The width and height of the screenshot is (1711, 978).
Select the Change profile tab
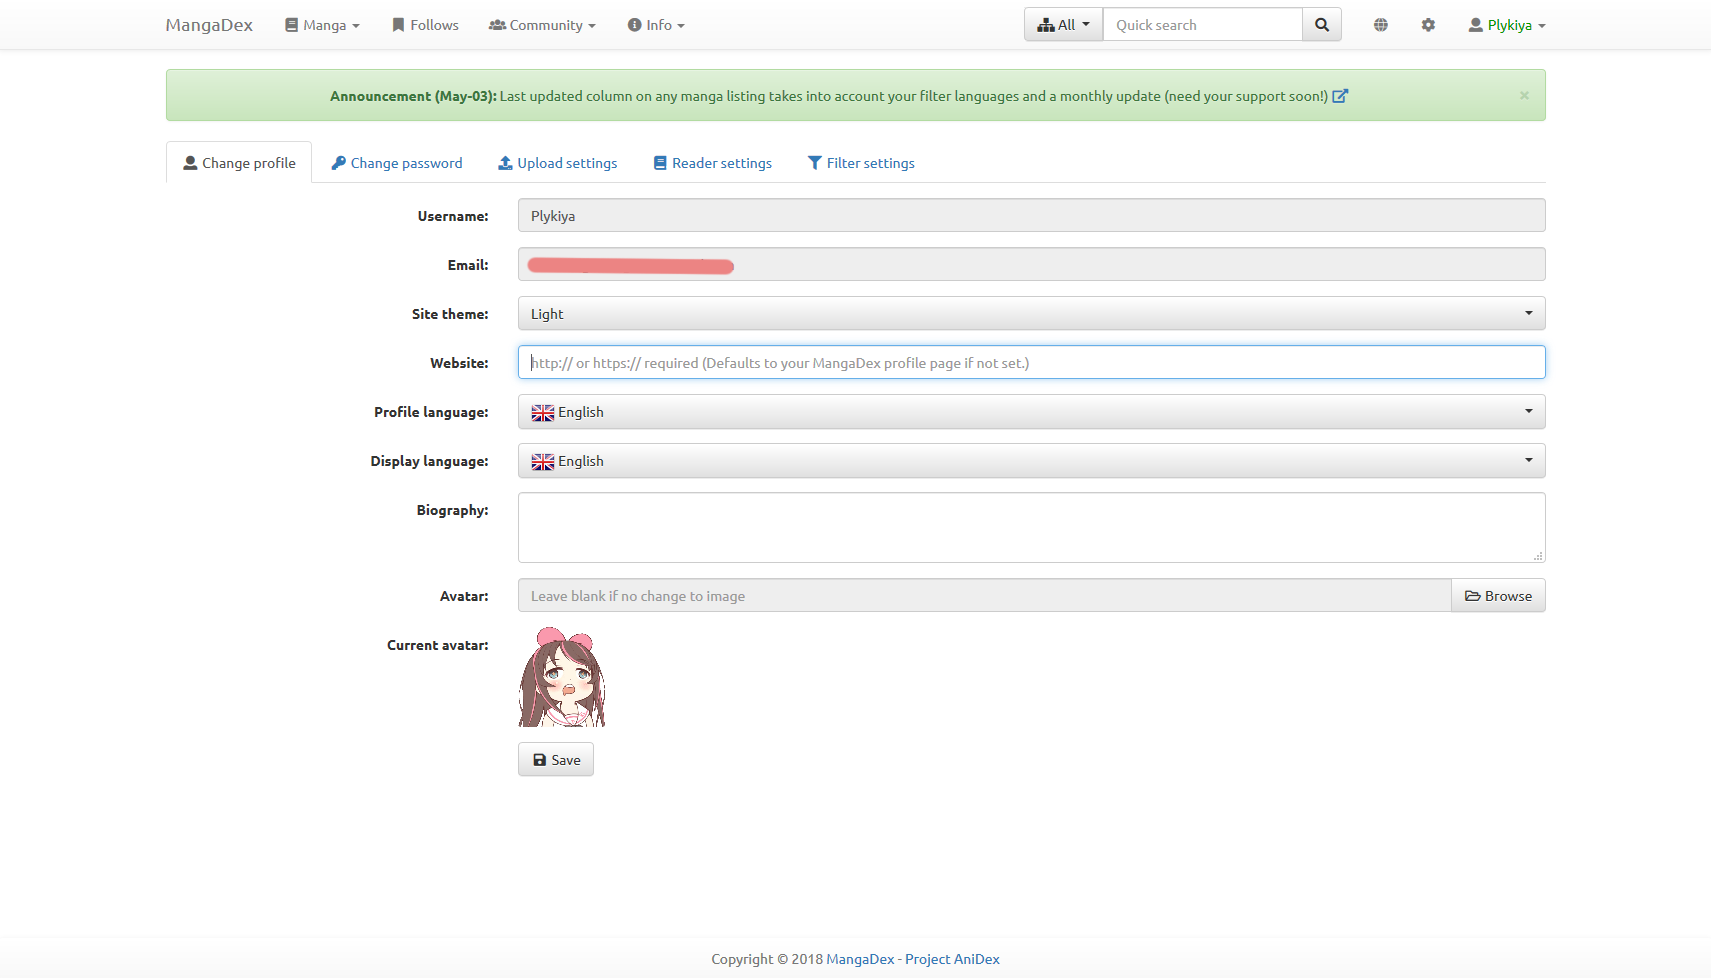click(x=239, y=163)
